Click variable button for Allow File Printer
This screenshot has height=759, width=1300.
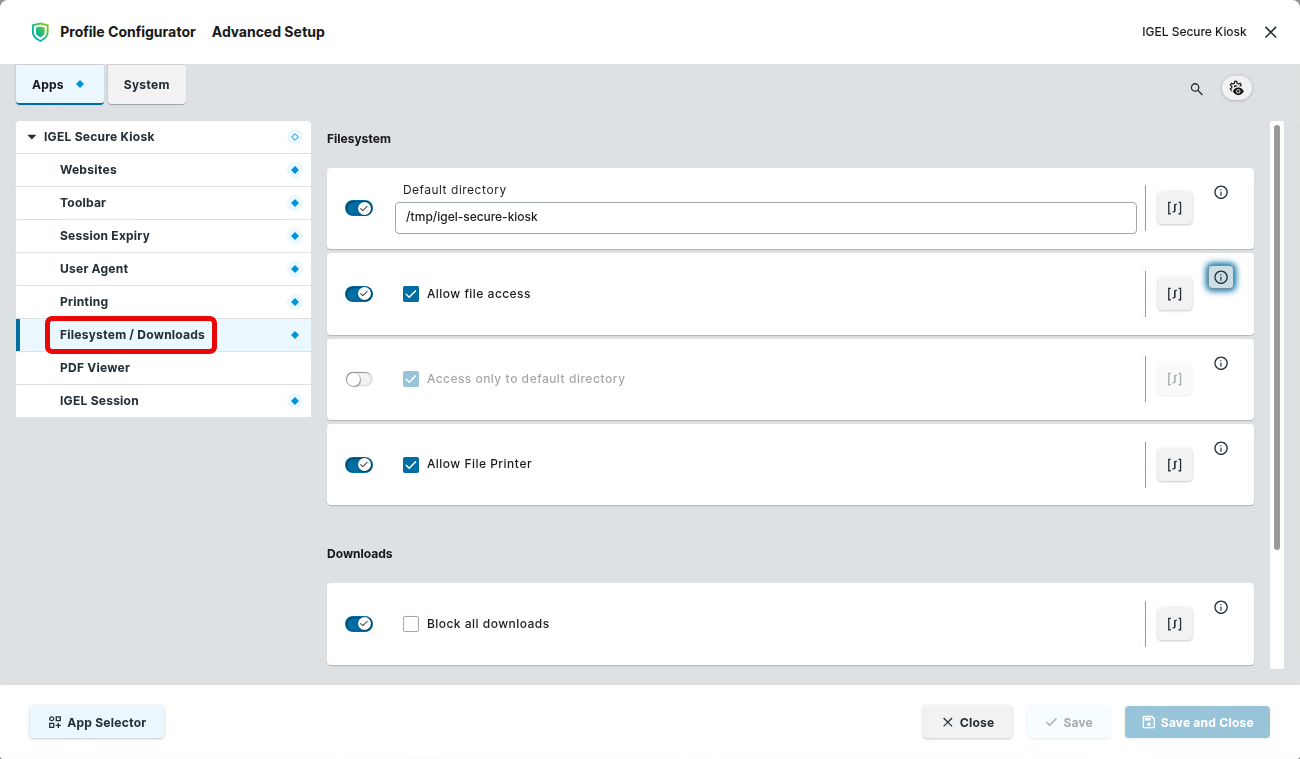pyautogui.click(x=1175, y=464)
